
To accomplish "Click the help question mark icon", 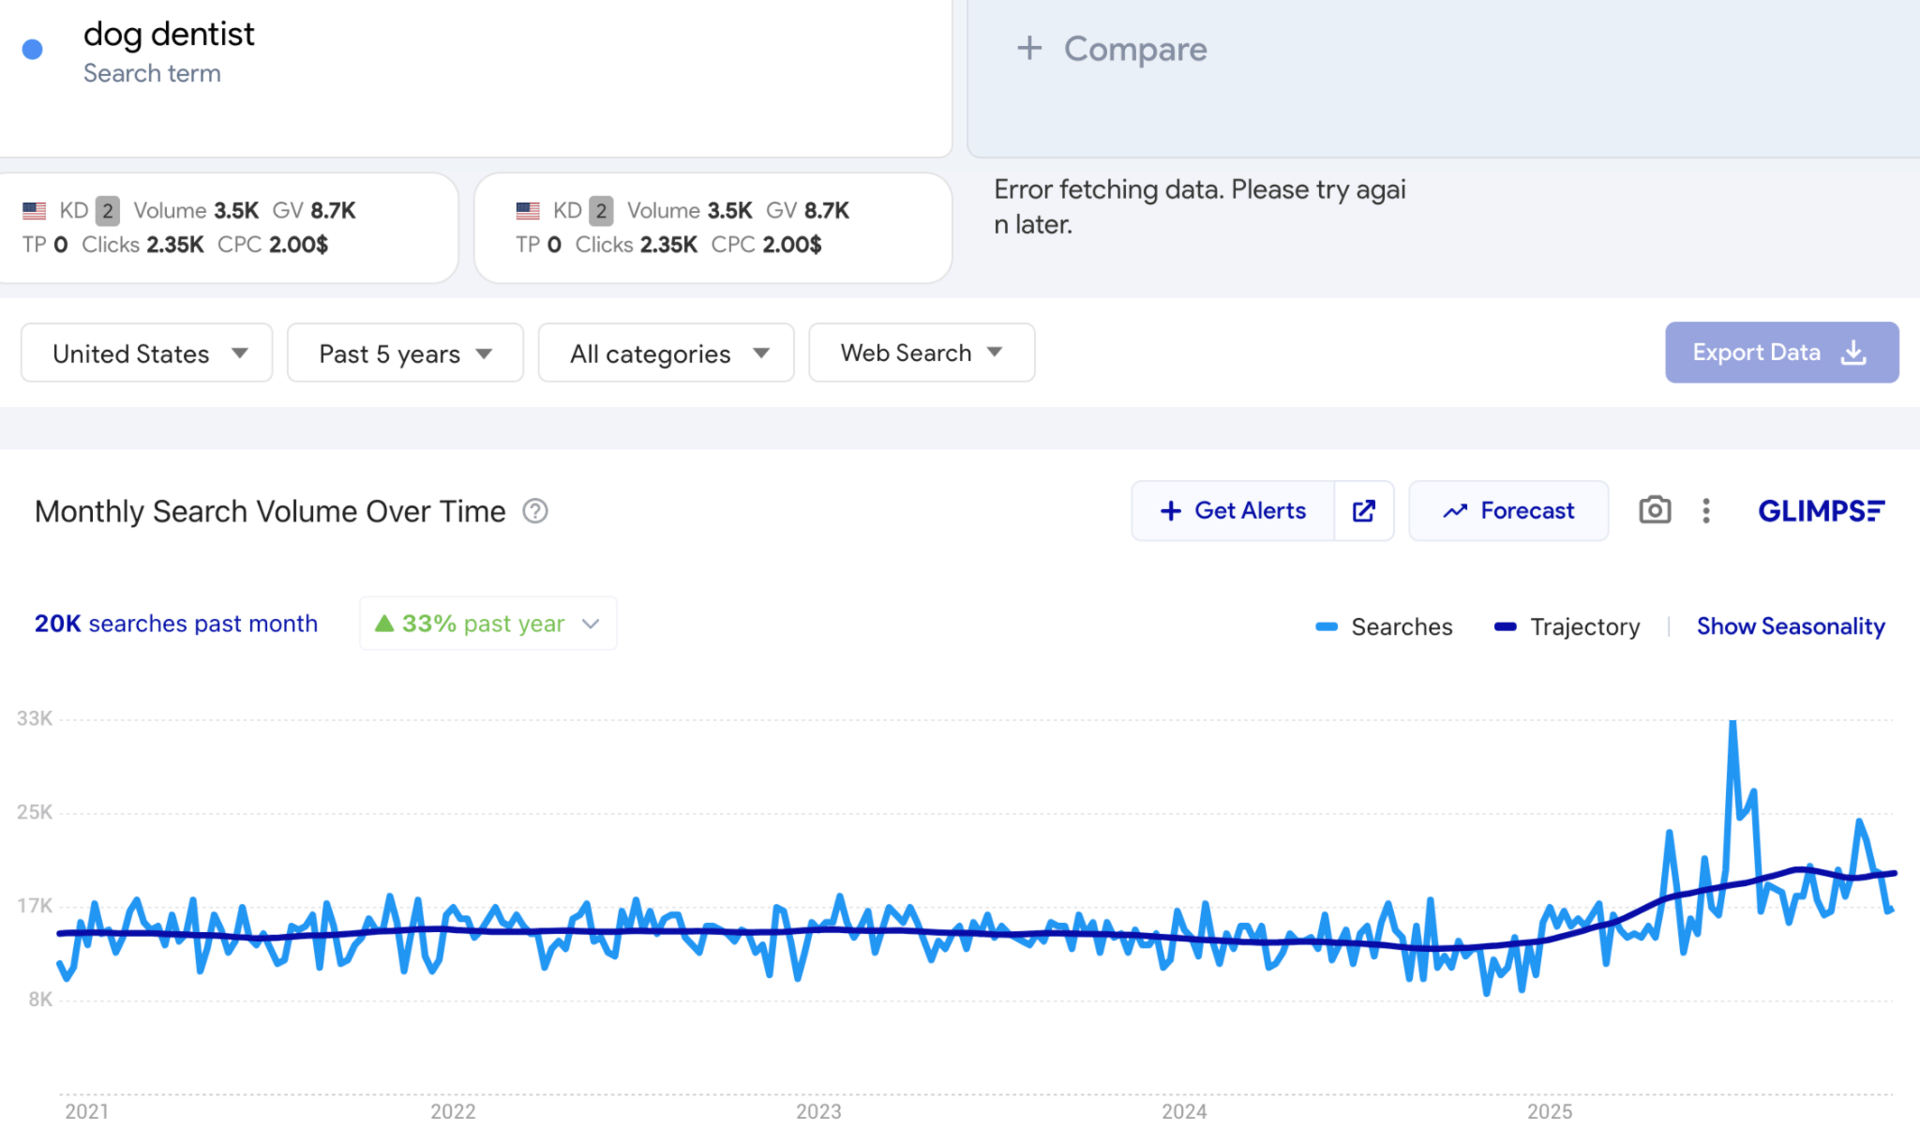I will 535,511.
